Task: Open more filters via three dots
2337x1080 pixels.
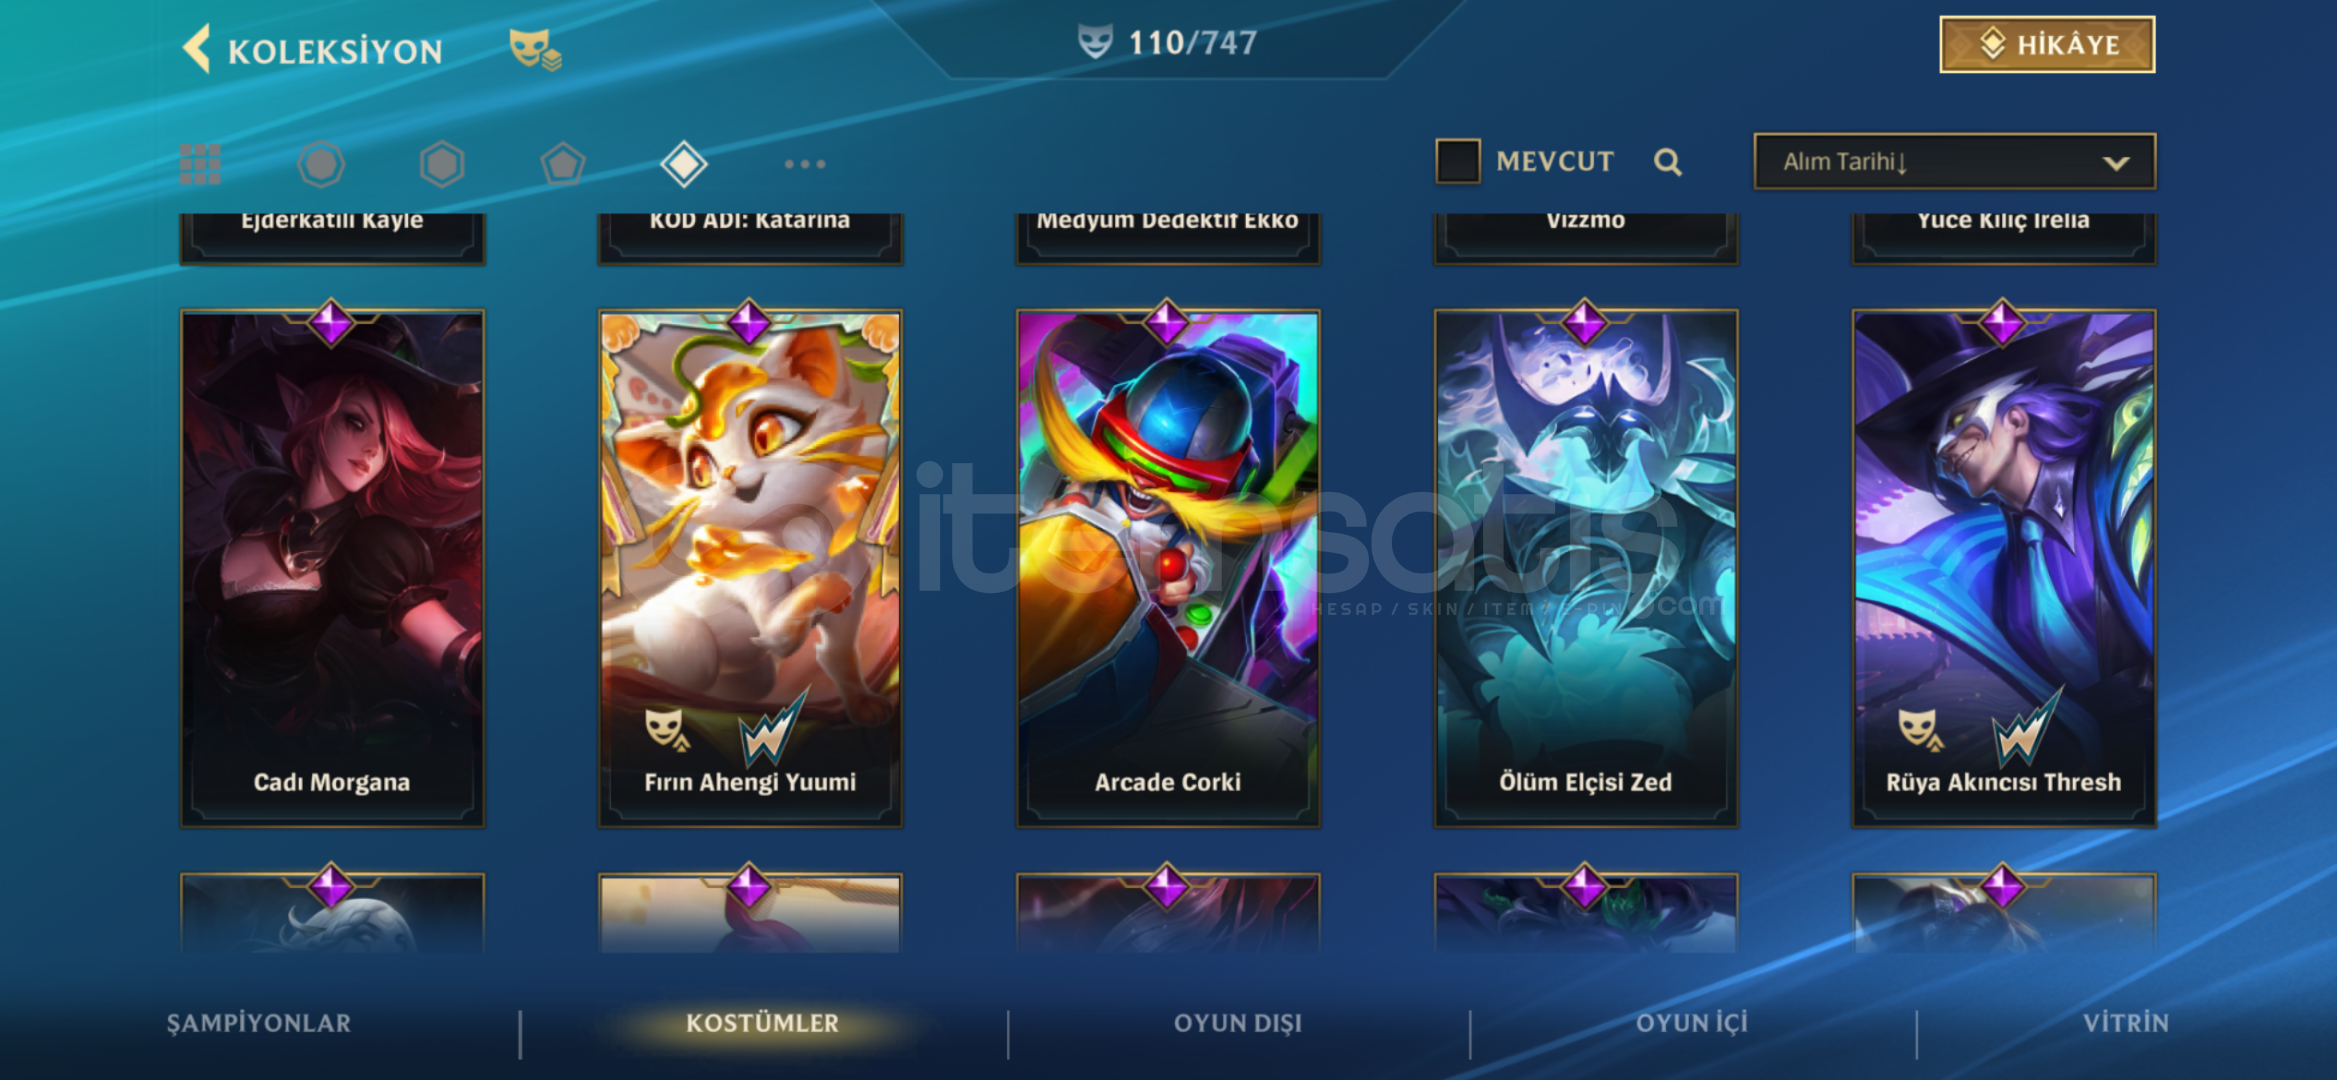Action: click(805, 164)
